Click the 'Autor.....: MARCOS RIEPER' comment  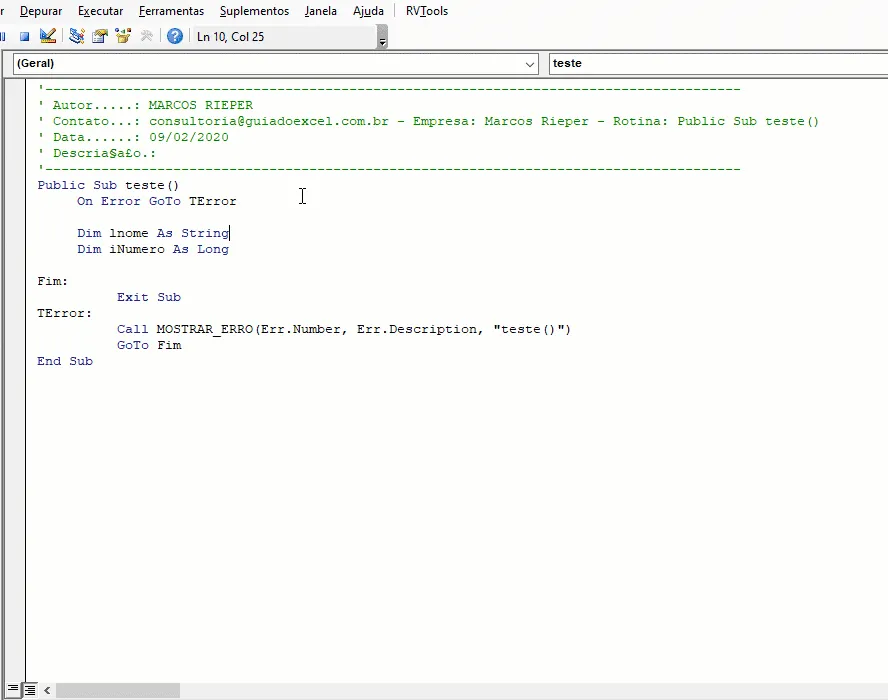[146, 105]
